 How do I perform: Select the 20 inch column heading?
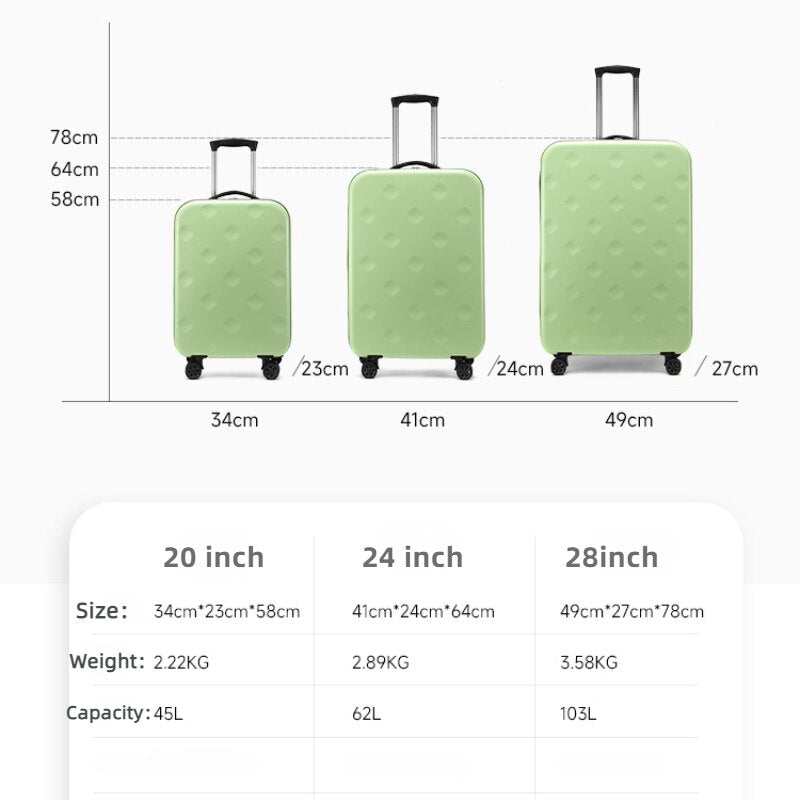pos(214,558)
